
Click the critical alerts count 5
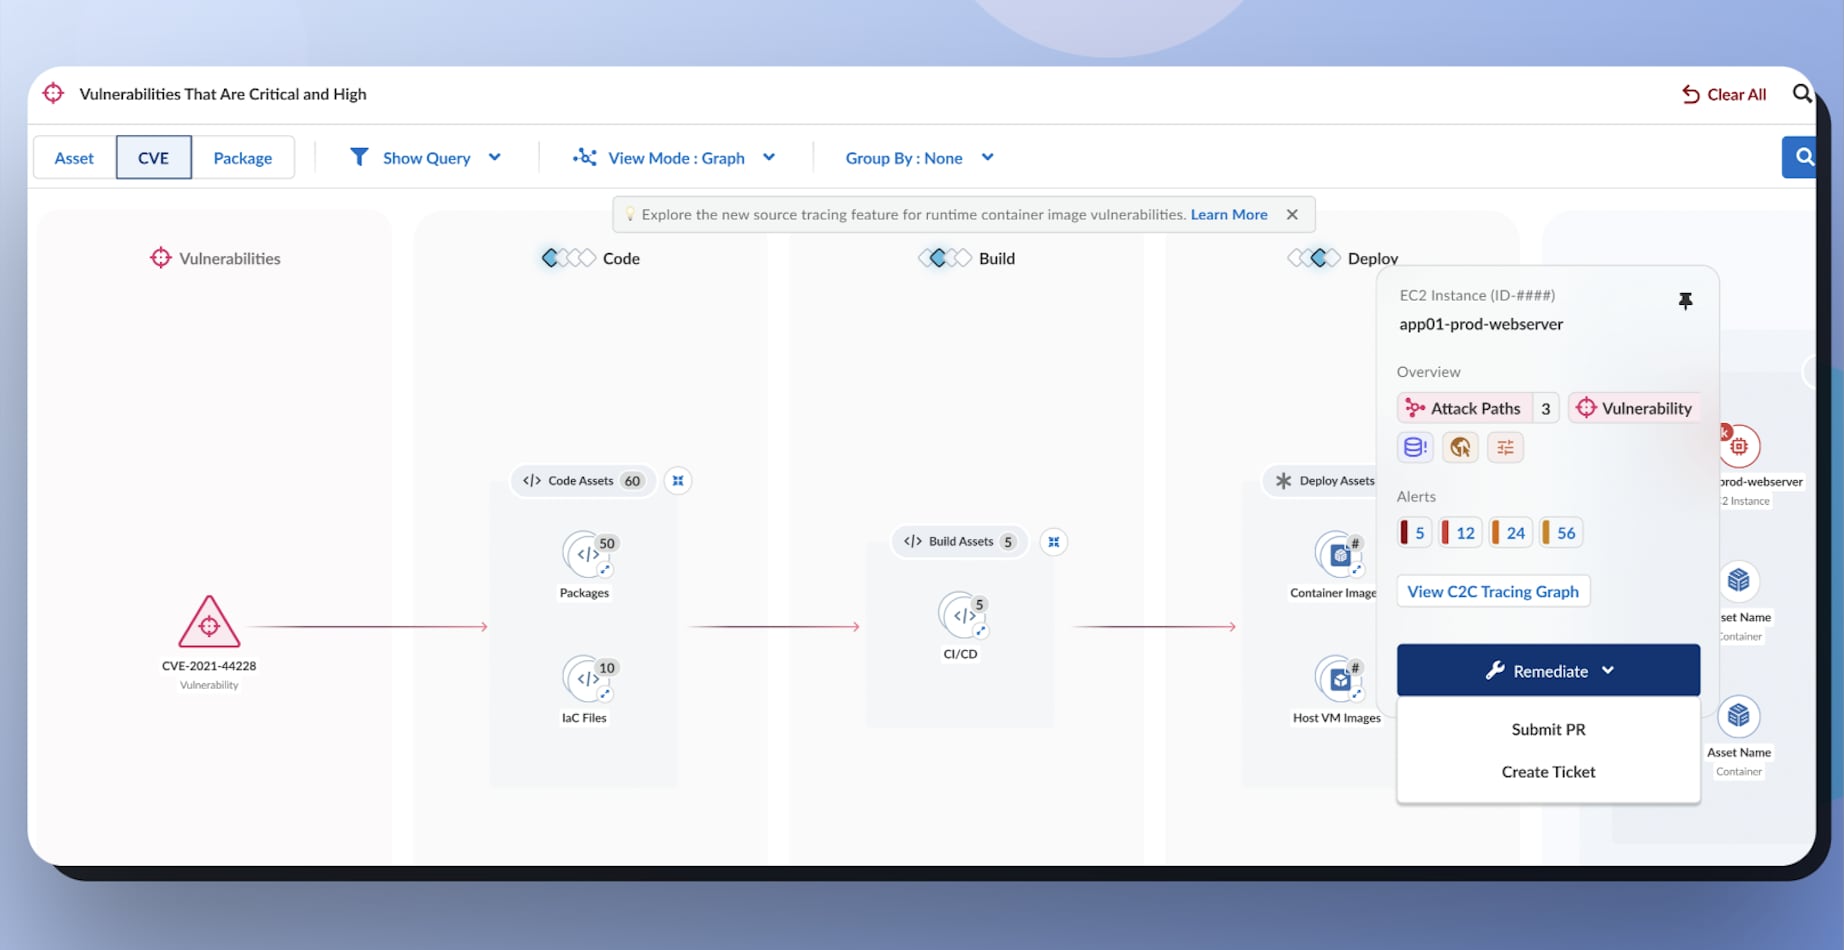[1414, 532]
